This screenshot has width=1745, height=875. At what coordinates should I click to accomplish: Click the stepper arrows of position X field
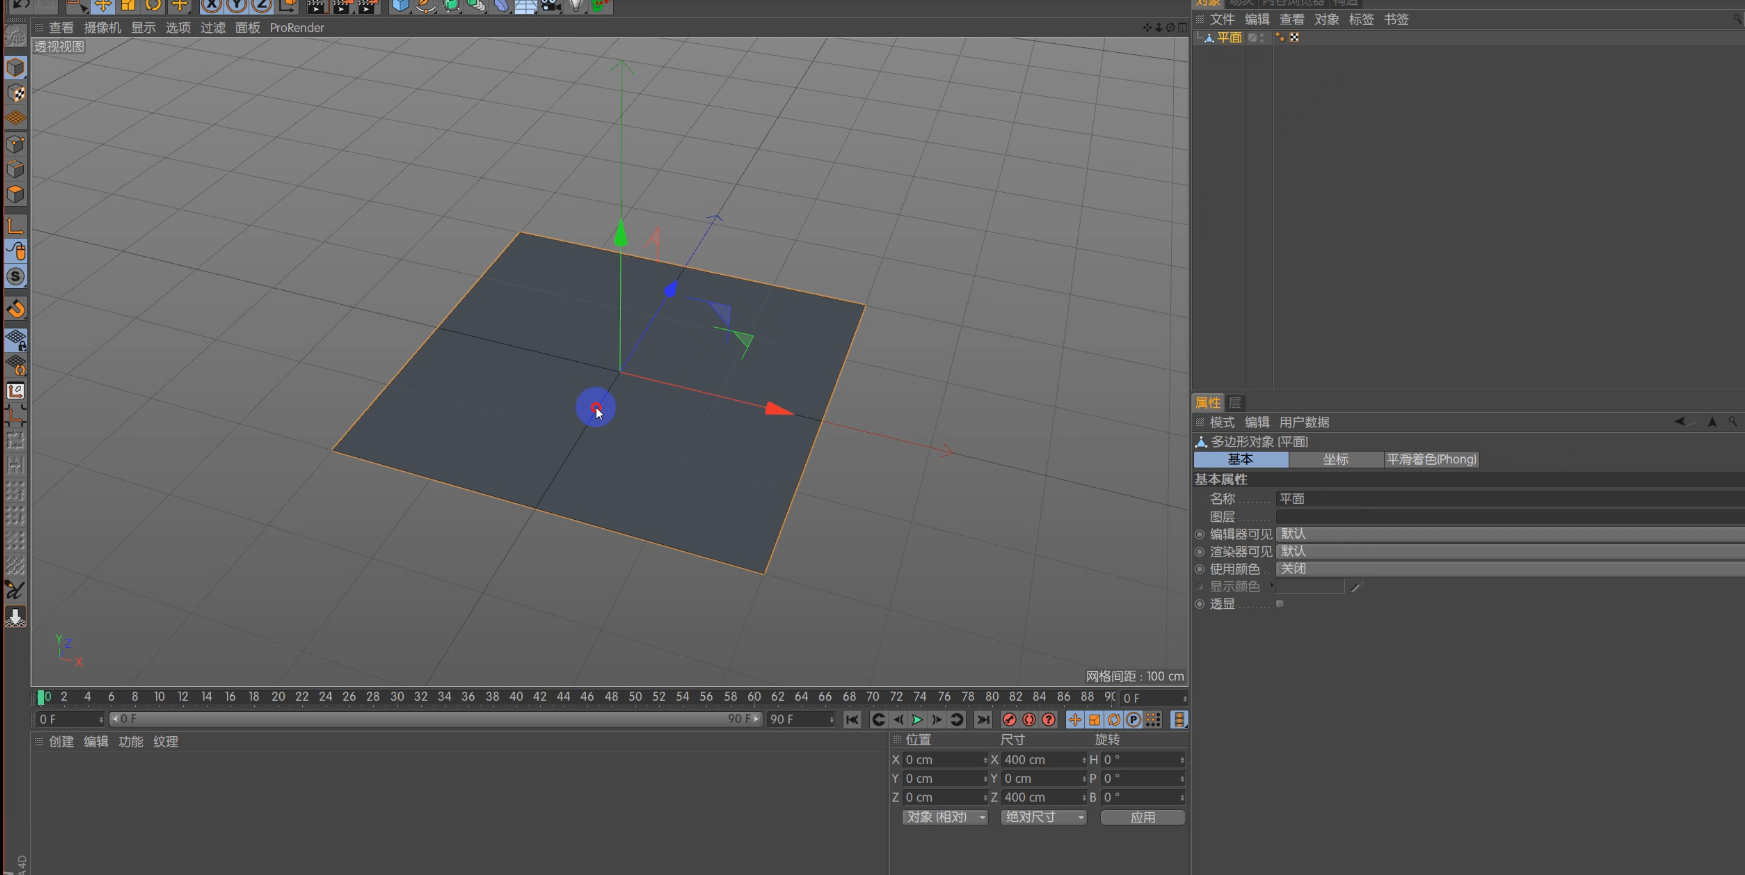click(985, 760)
